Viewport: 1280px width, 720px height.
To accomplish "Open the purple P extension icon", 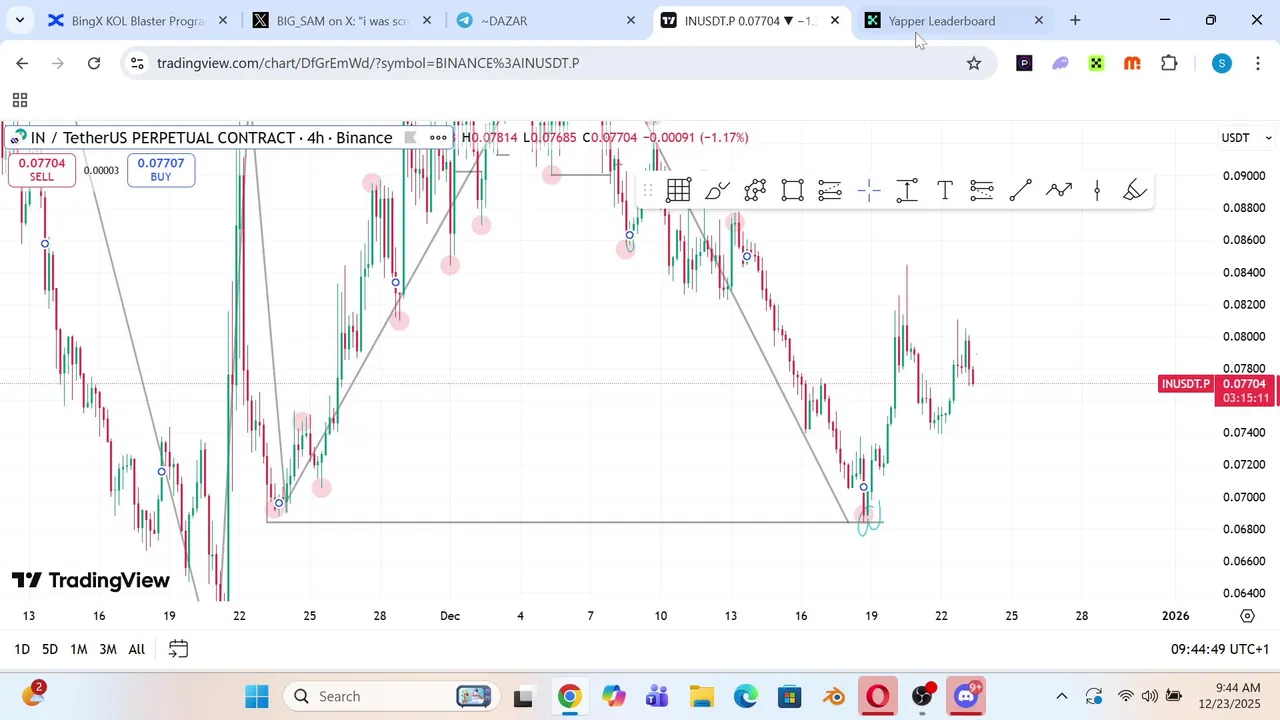I will (1024, 63).
